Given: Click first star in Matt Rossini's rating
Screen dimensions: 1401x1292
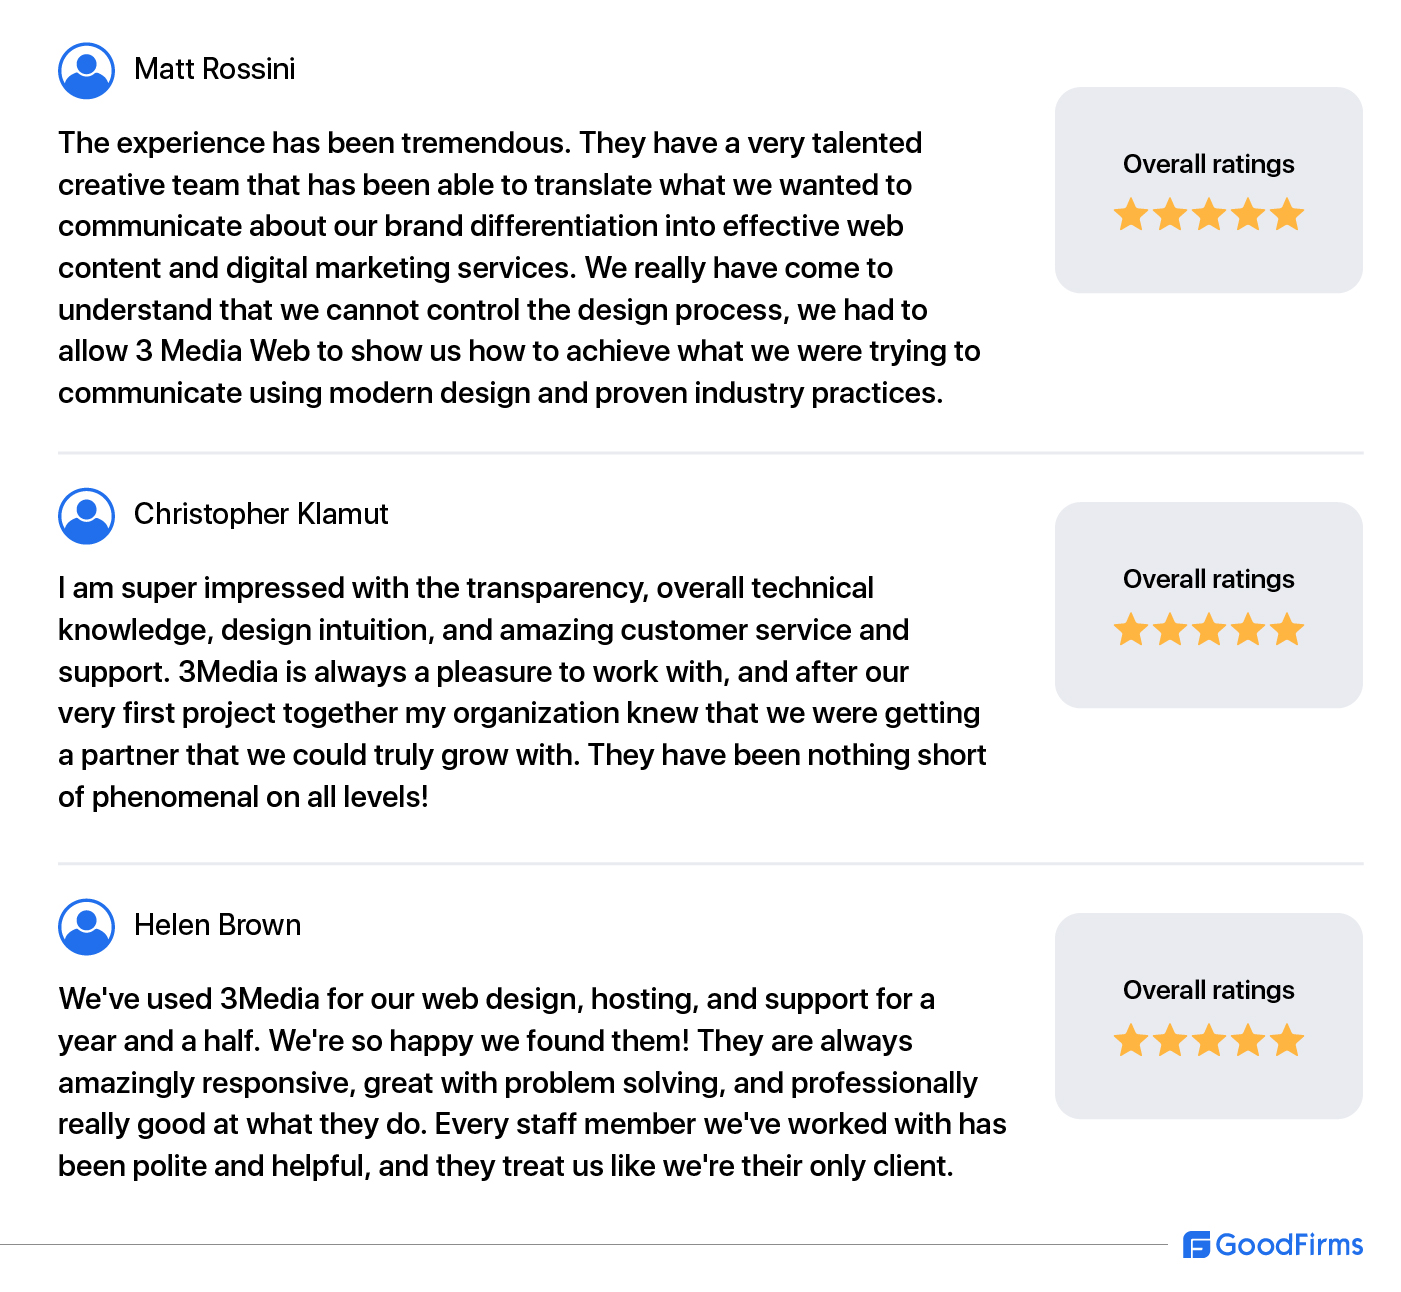Looking at the screenshot, I should pos(1131,214).
